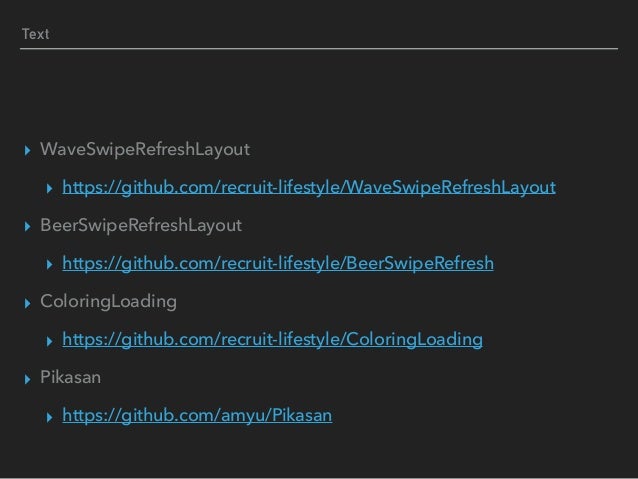Click the triangle bullet beside Pikasan

pos(27,379)
